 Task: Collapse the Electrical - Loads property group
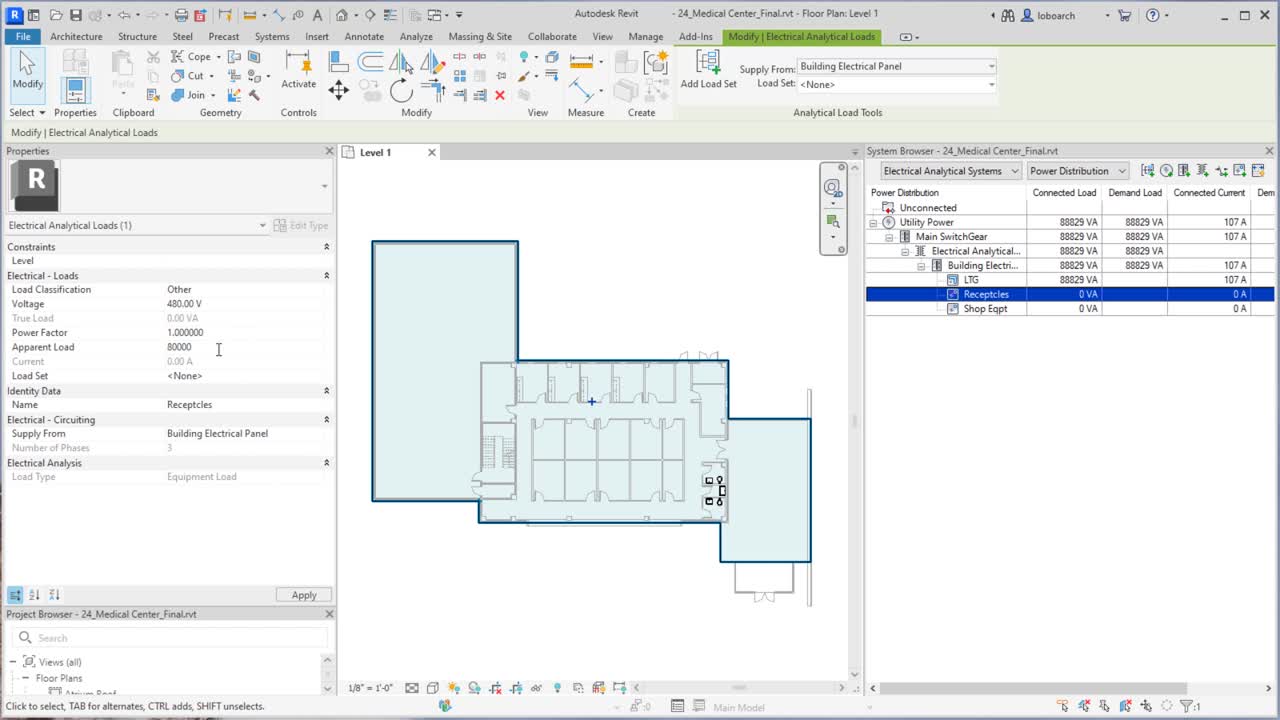coord(326,276)
